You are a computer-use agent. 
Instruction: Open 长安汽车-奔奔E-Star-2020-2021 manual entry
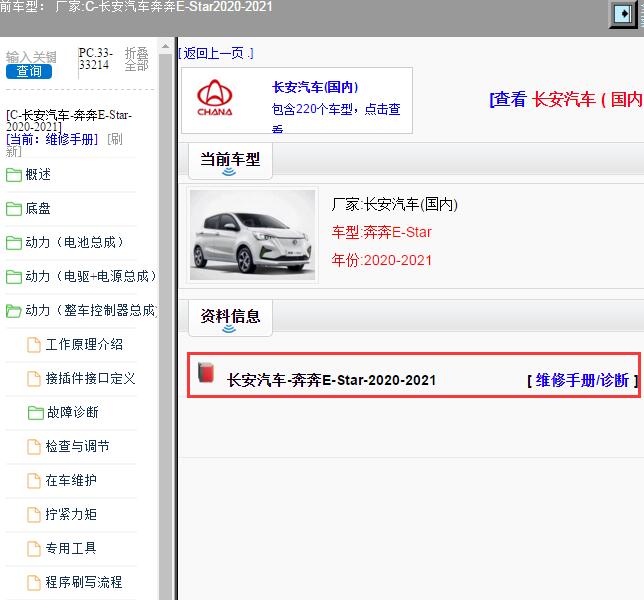pyautogui.click(x=331, y=380)
